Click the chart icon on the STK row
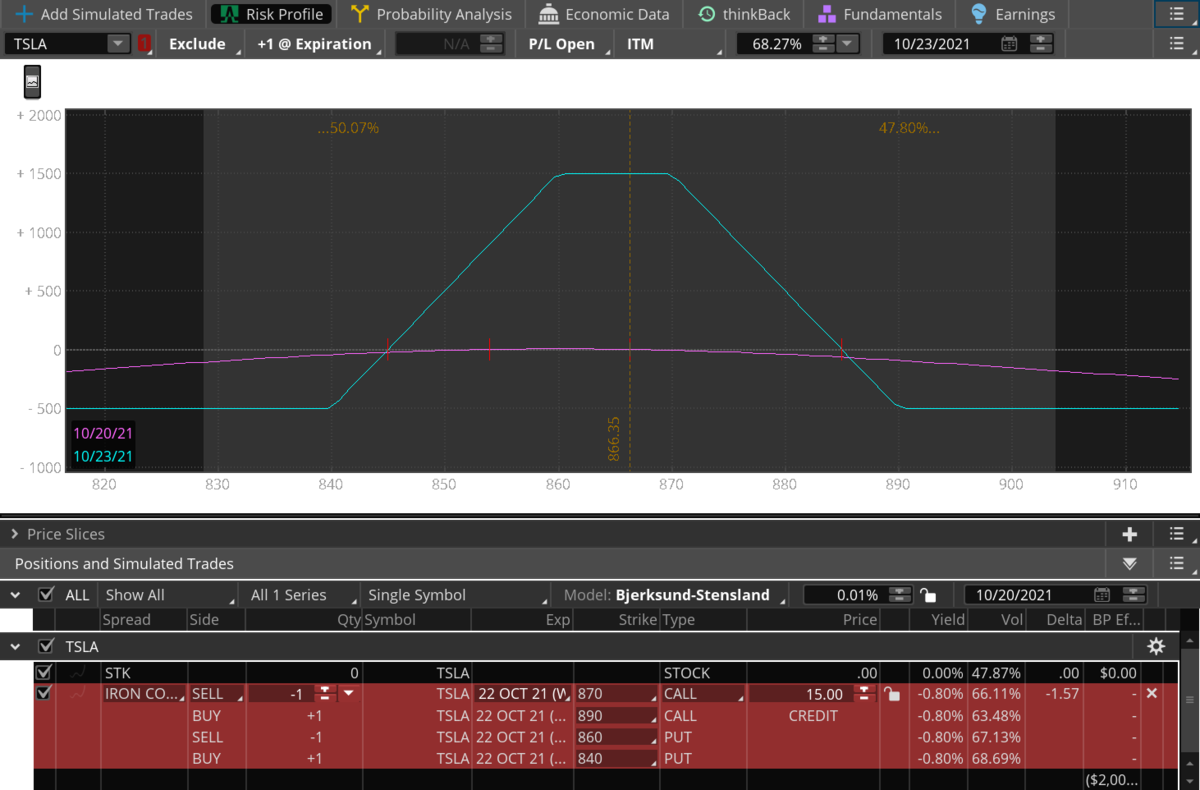1200x790 pixels. pyautogui.click(x=77, y=673)
